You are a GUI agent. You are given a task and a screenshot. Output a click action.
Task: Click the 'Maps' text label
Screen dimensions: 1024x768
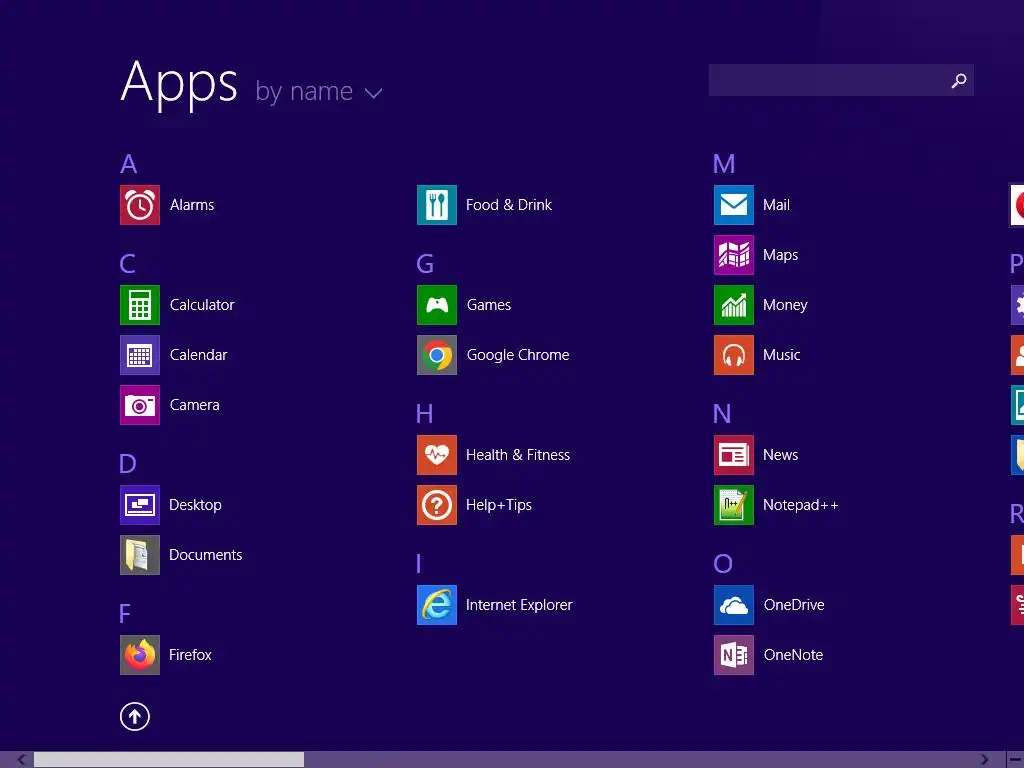[780, 255]
